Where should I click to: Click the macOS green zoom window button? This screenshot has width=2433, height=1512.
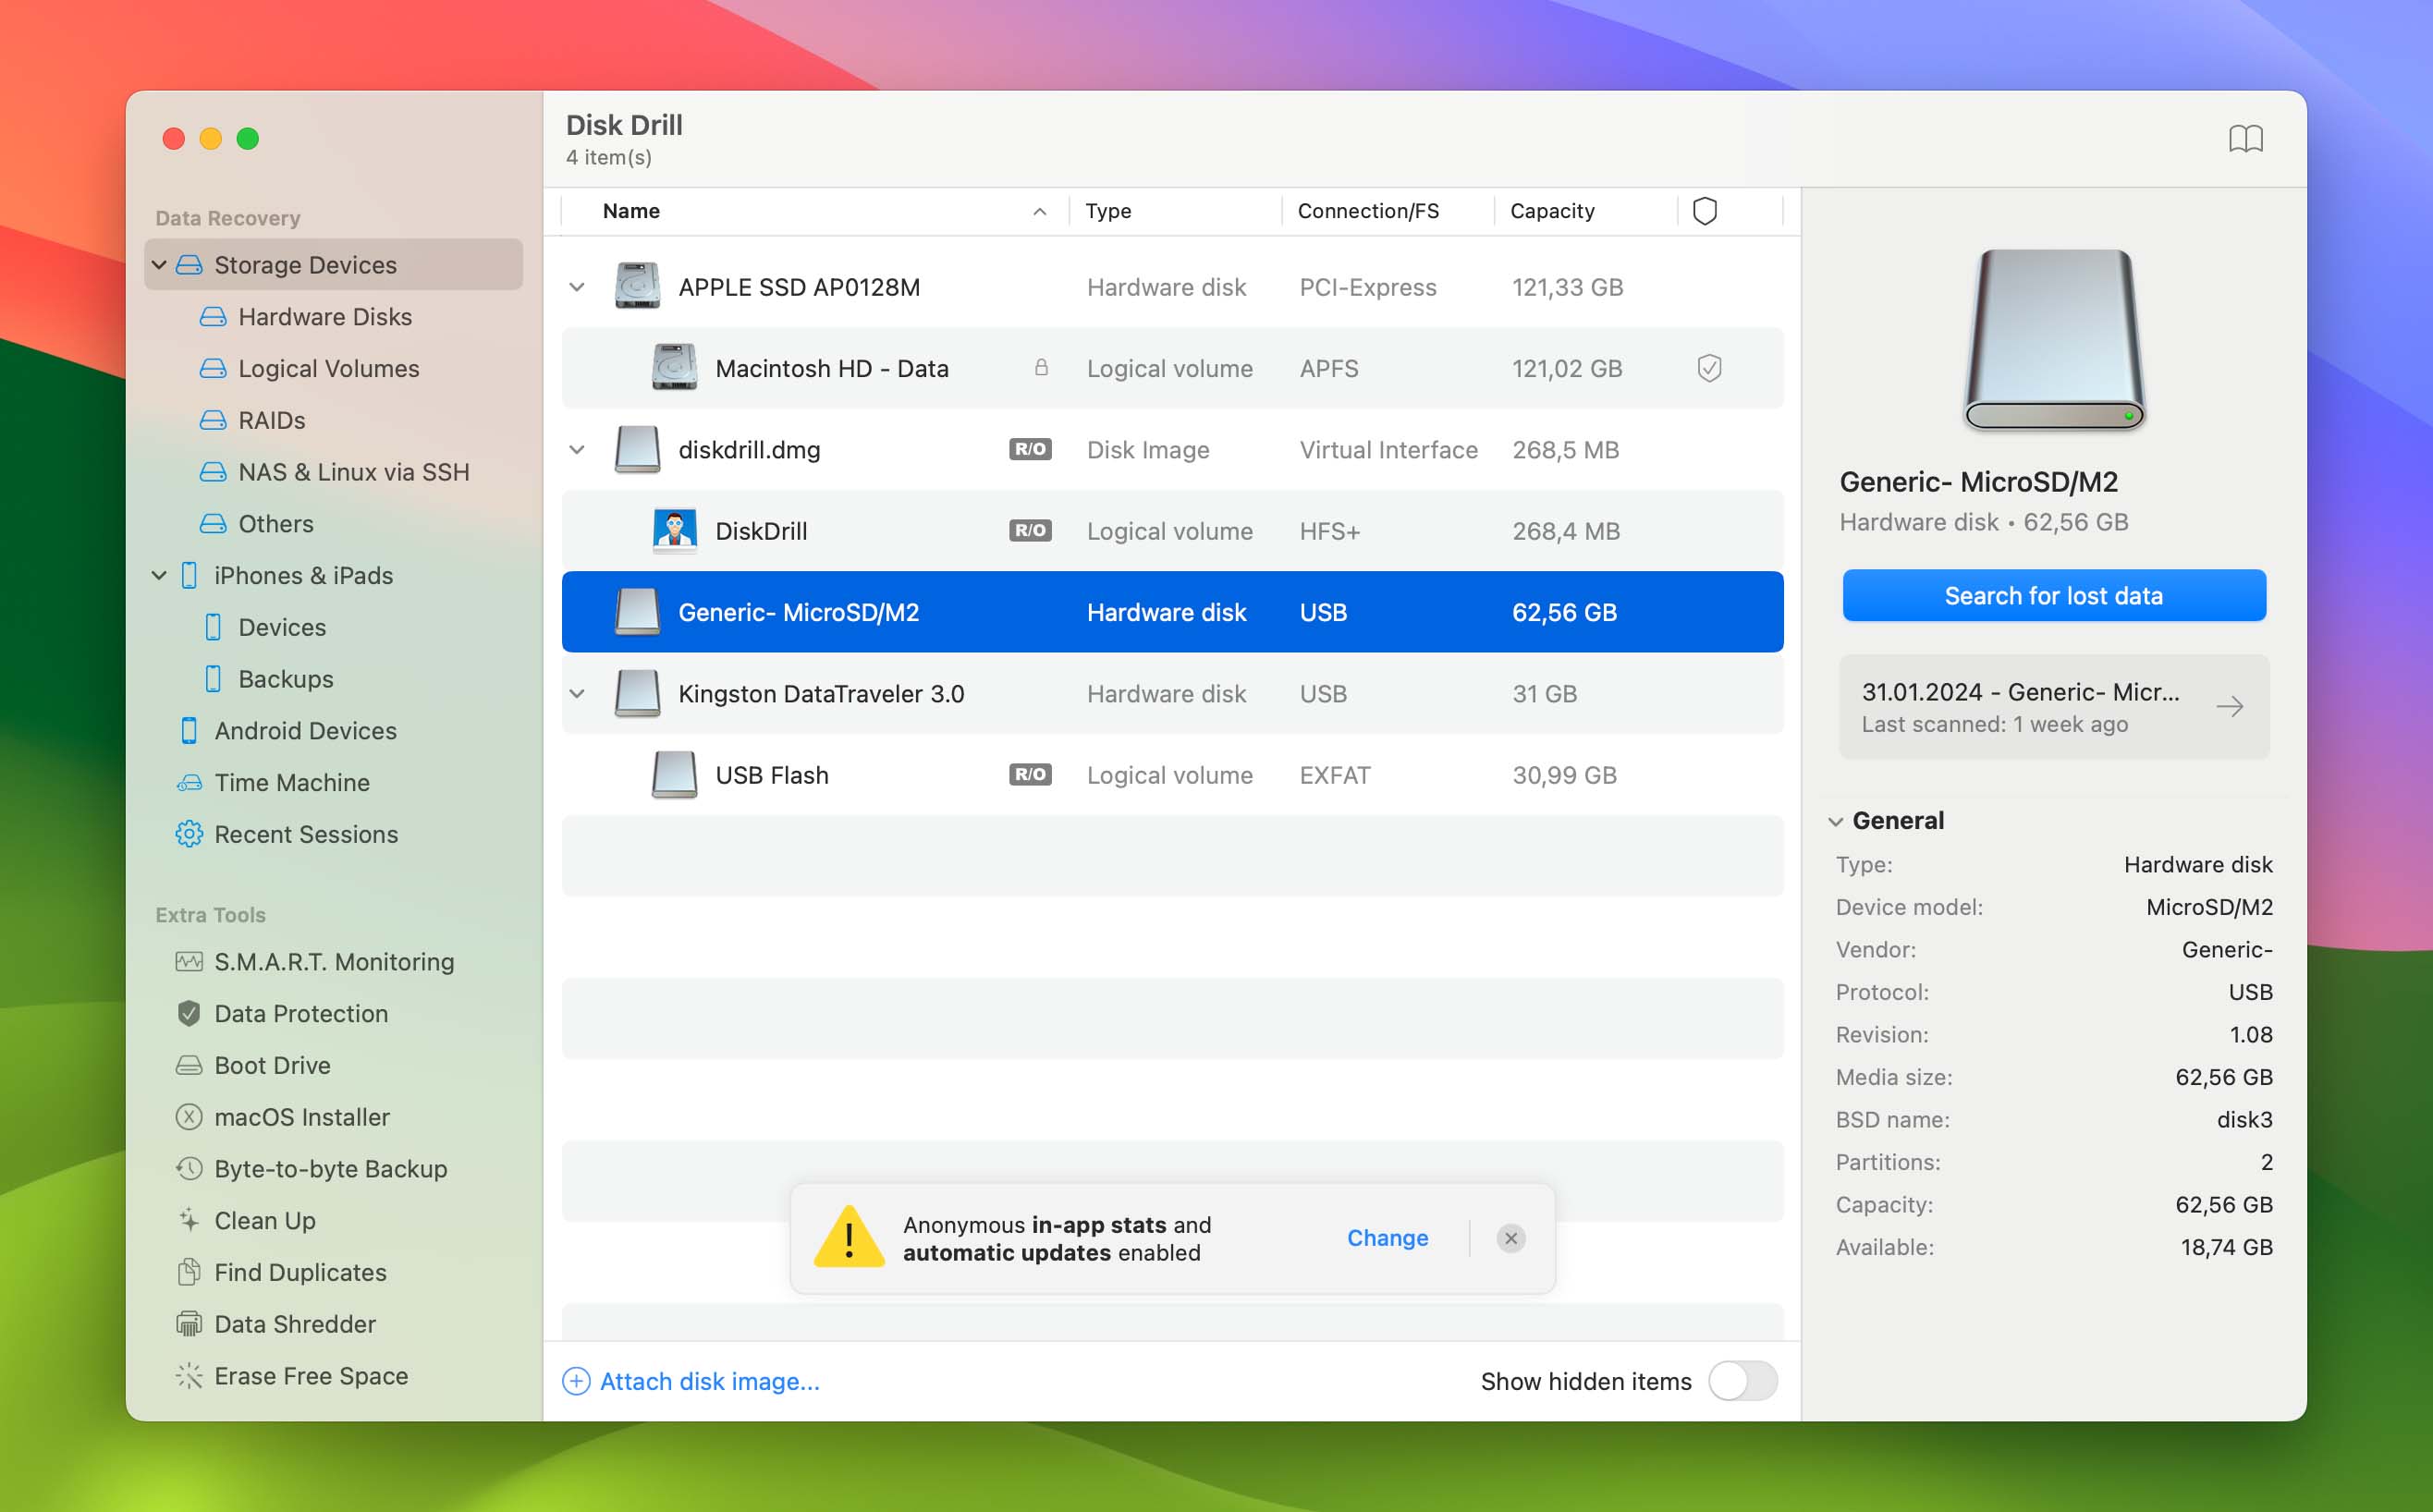pyautogui.click(x=247, y=138)
